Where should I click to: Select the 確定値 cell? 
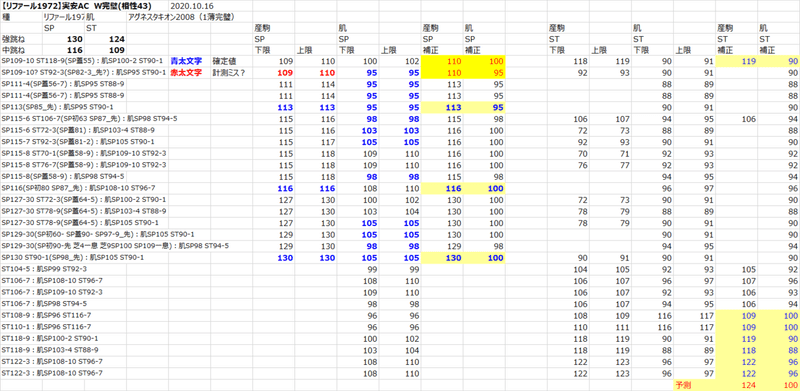click(223, 61)
